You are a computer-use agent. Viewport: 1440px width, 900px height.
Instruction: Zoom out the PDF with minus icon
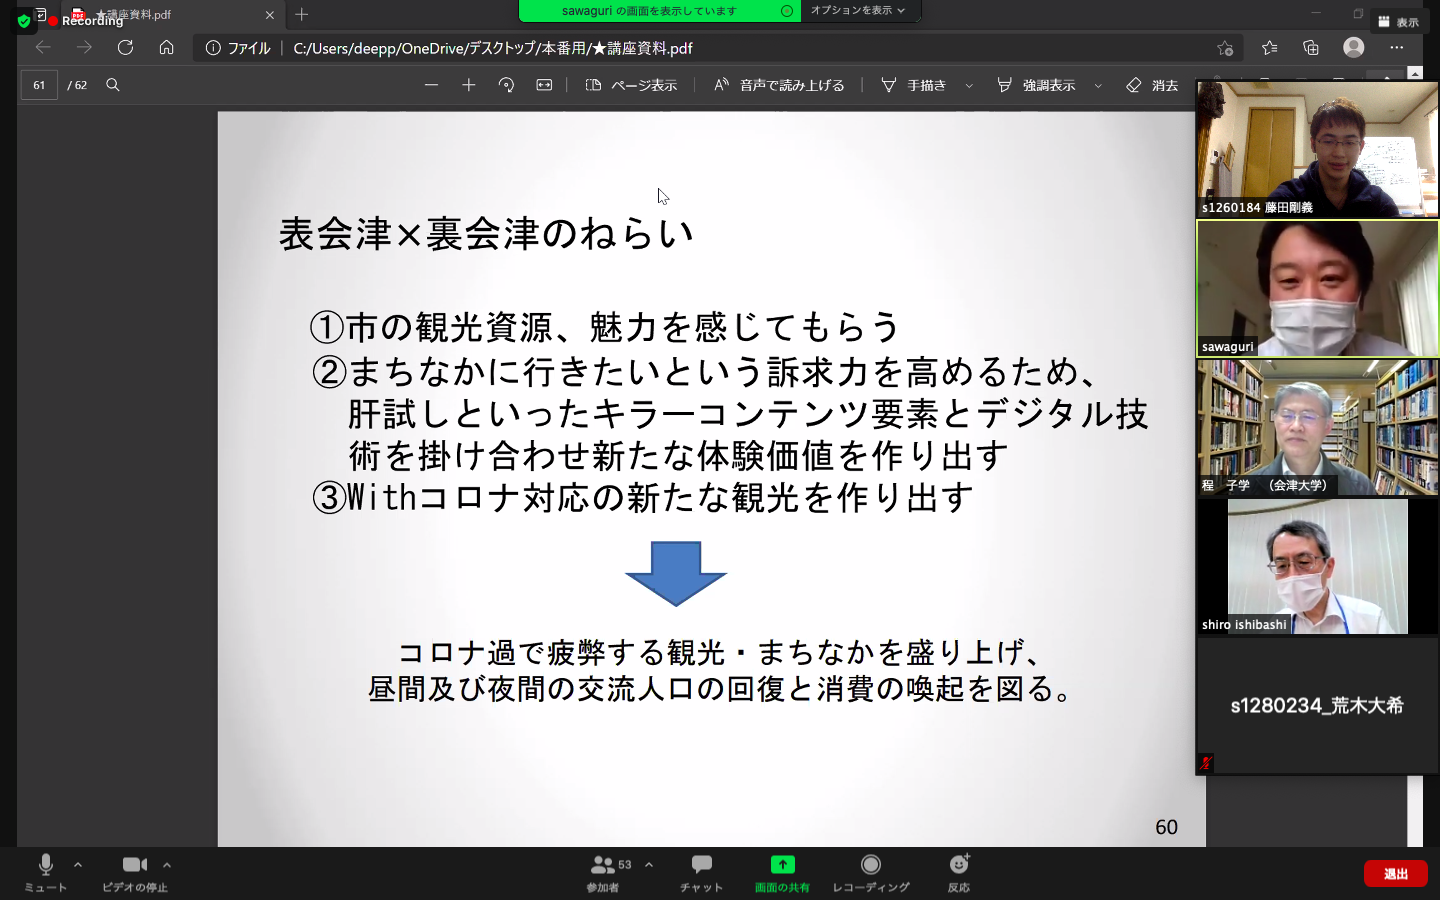[432, 85]
